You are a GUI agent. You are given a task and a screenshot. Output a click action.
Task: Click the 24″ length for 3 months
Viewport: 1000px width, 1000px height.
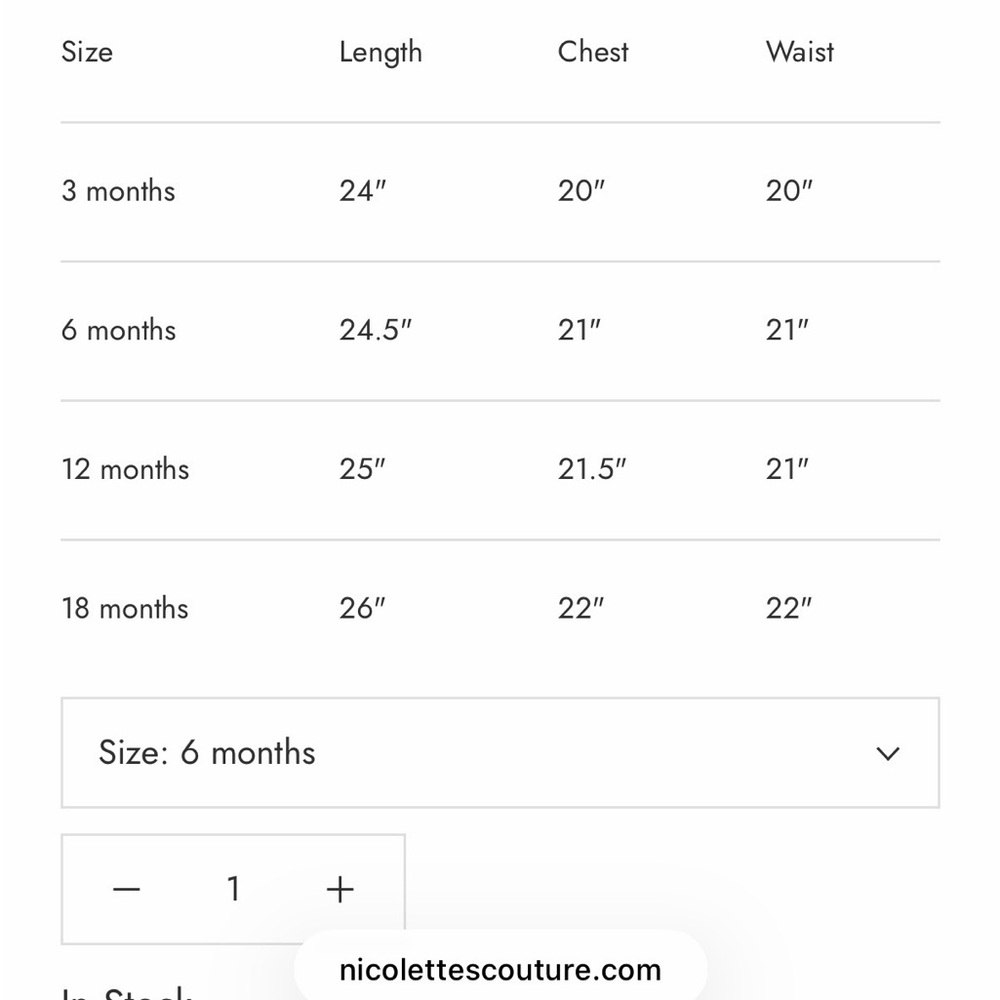pos(362,191)
